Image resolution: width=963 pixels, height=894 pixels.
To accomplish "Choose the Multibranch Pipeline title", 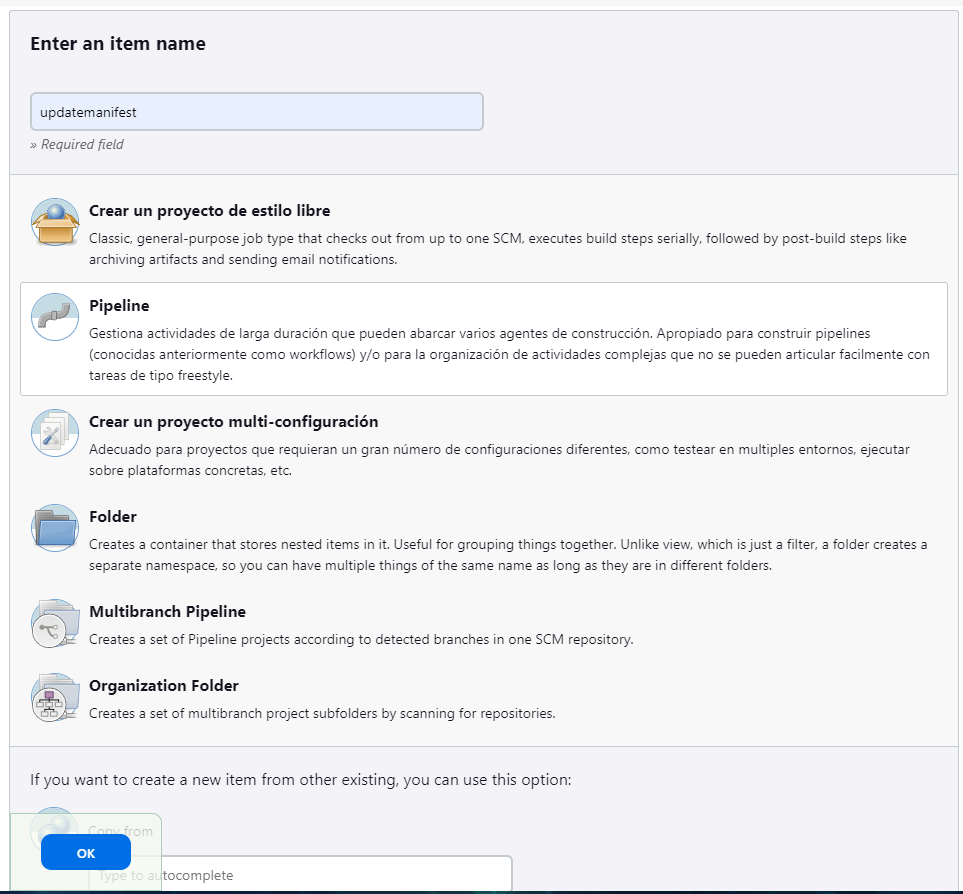I will tap(167, 612).
